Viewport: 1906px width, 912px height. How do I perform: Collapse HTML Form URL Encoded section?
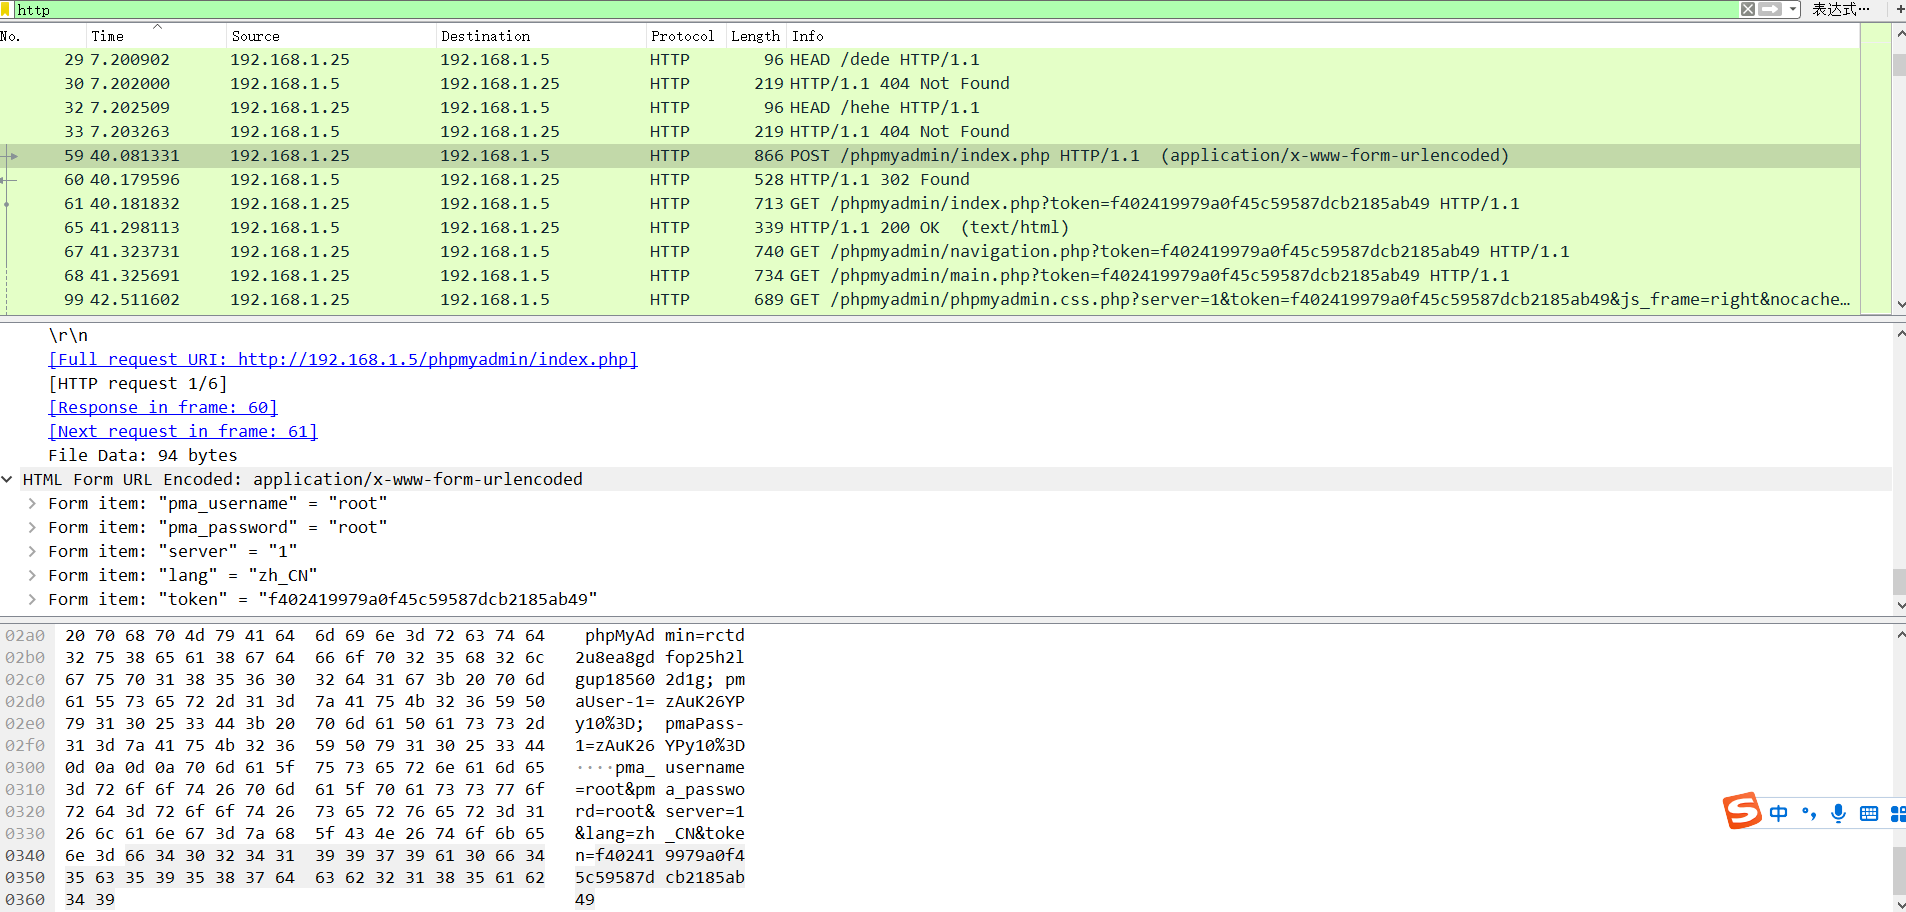tap(7, 480)
